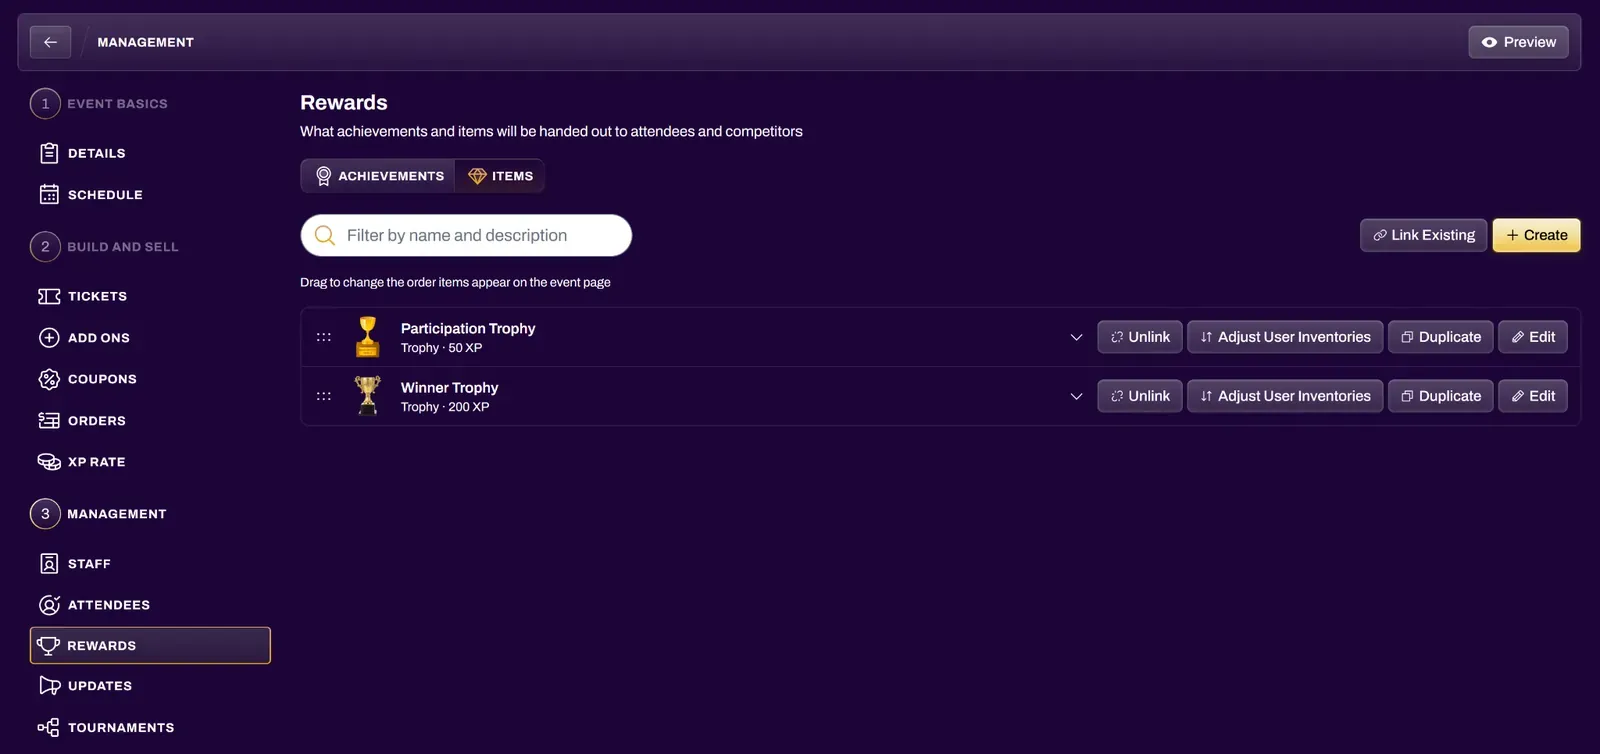Open Updates section
The height and width of the screenshot is (754, 1600).
click(86, 686)
